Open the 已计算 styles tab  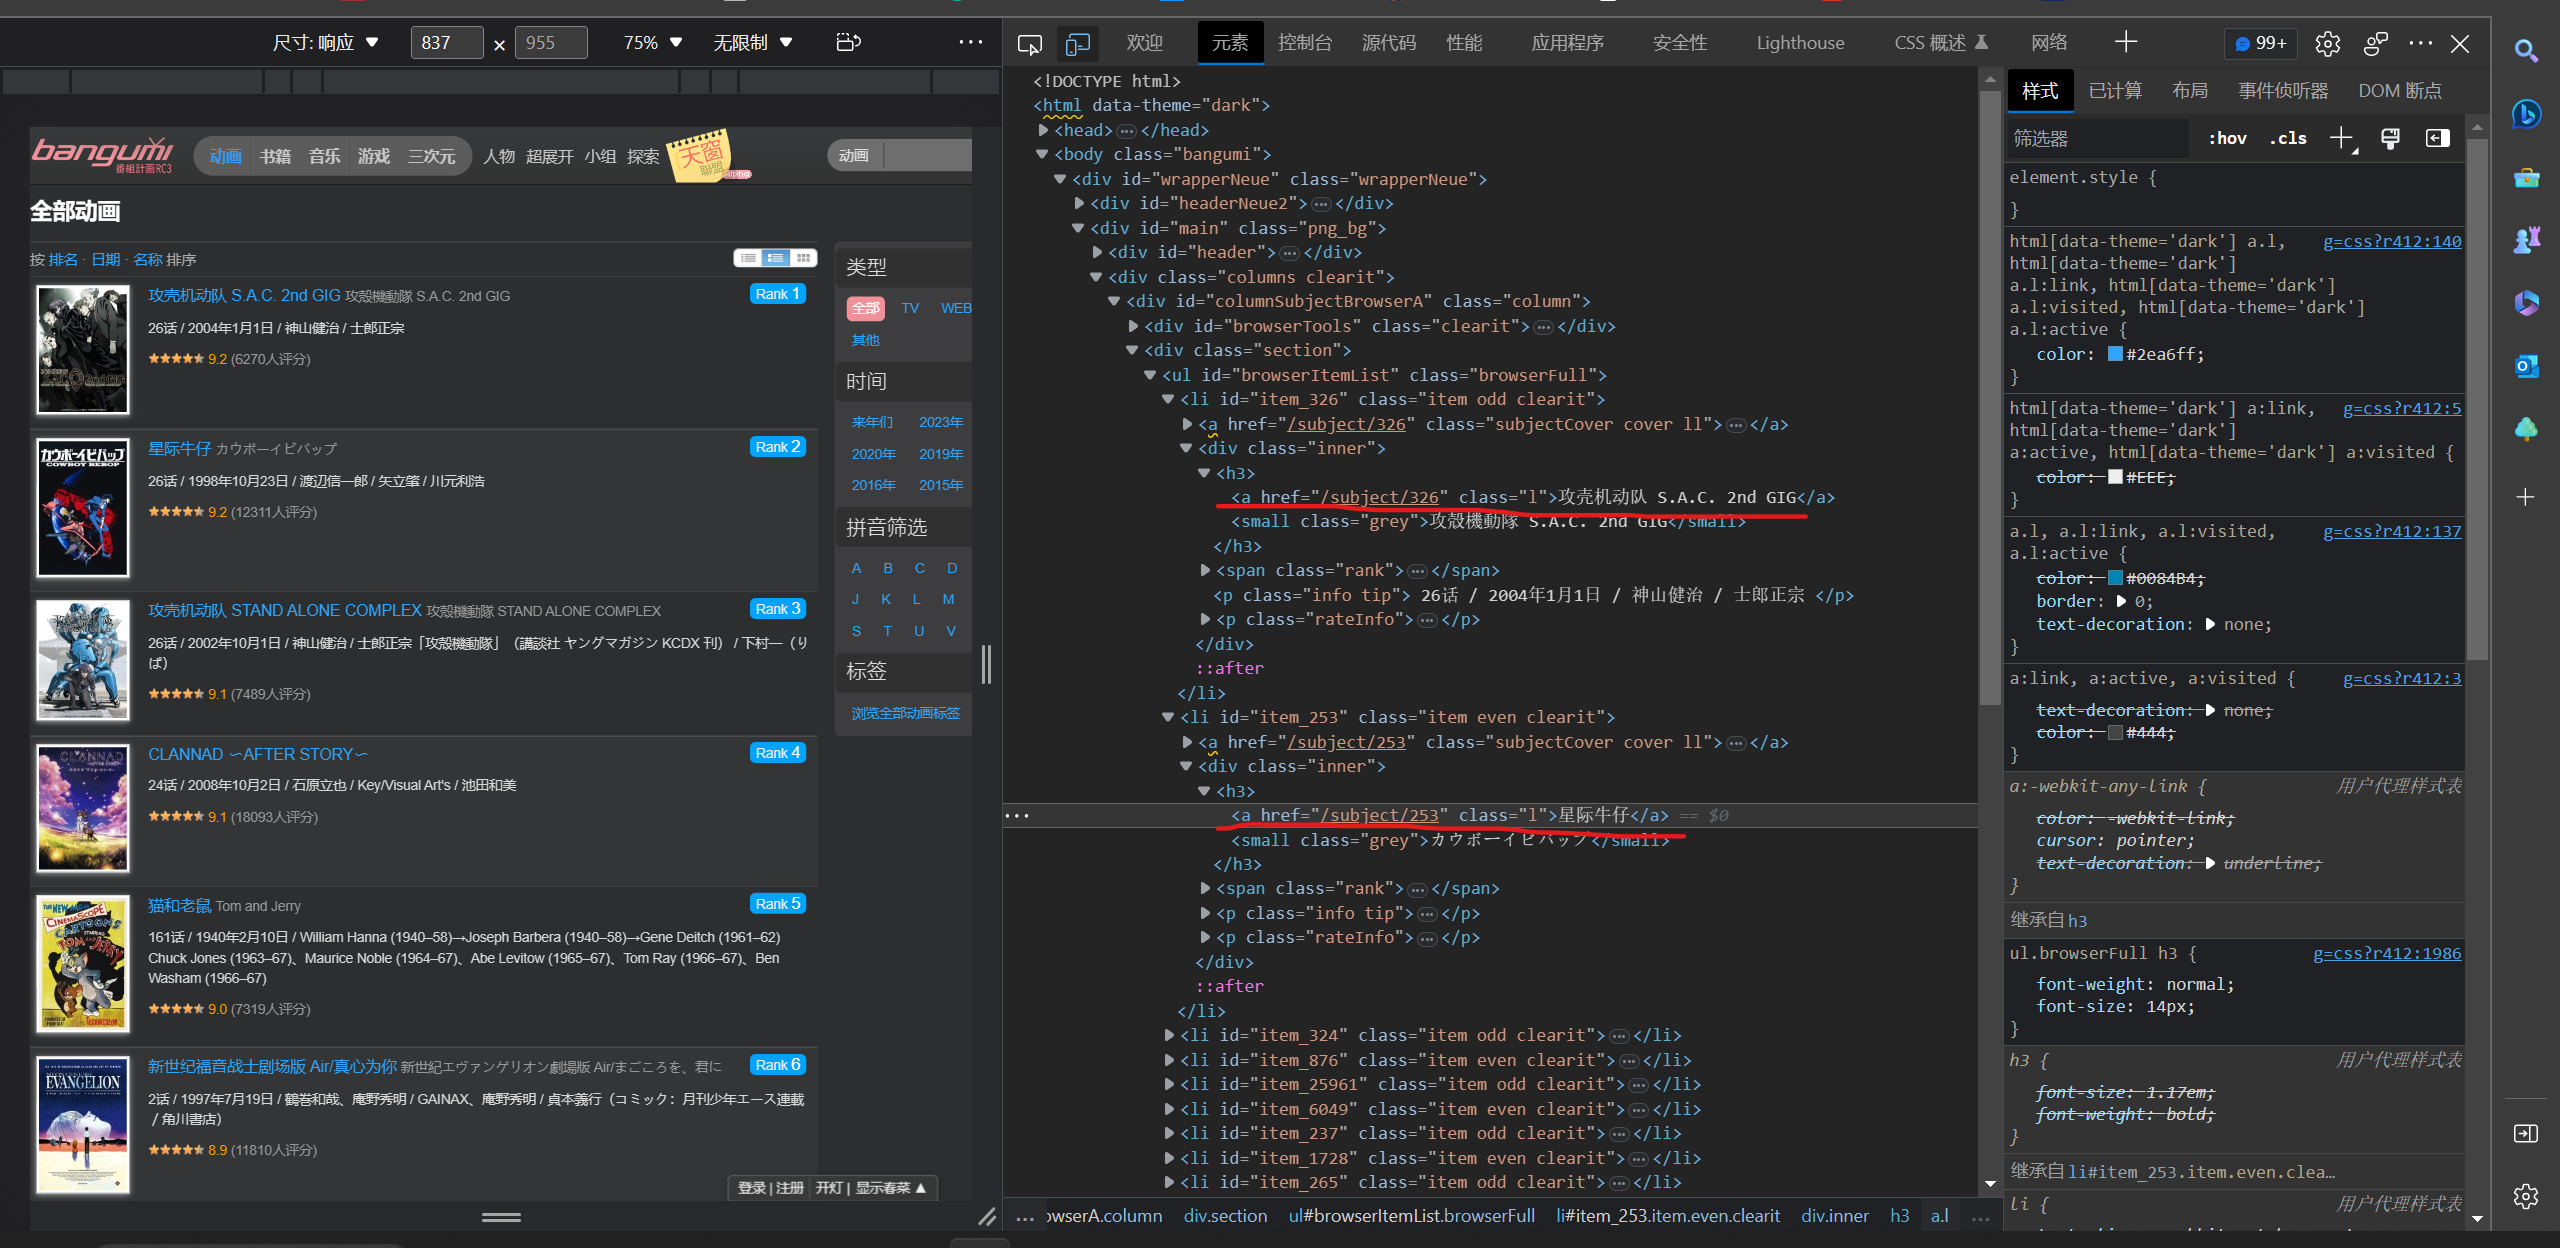[x=2115, y=91]
